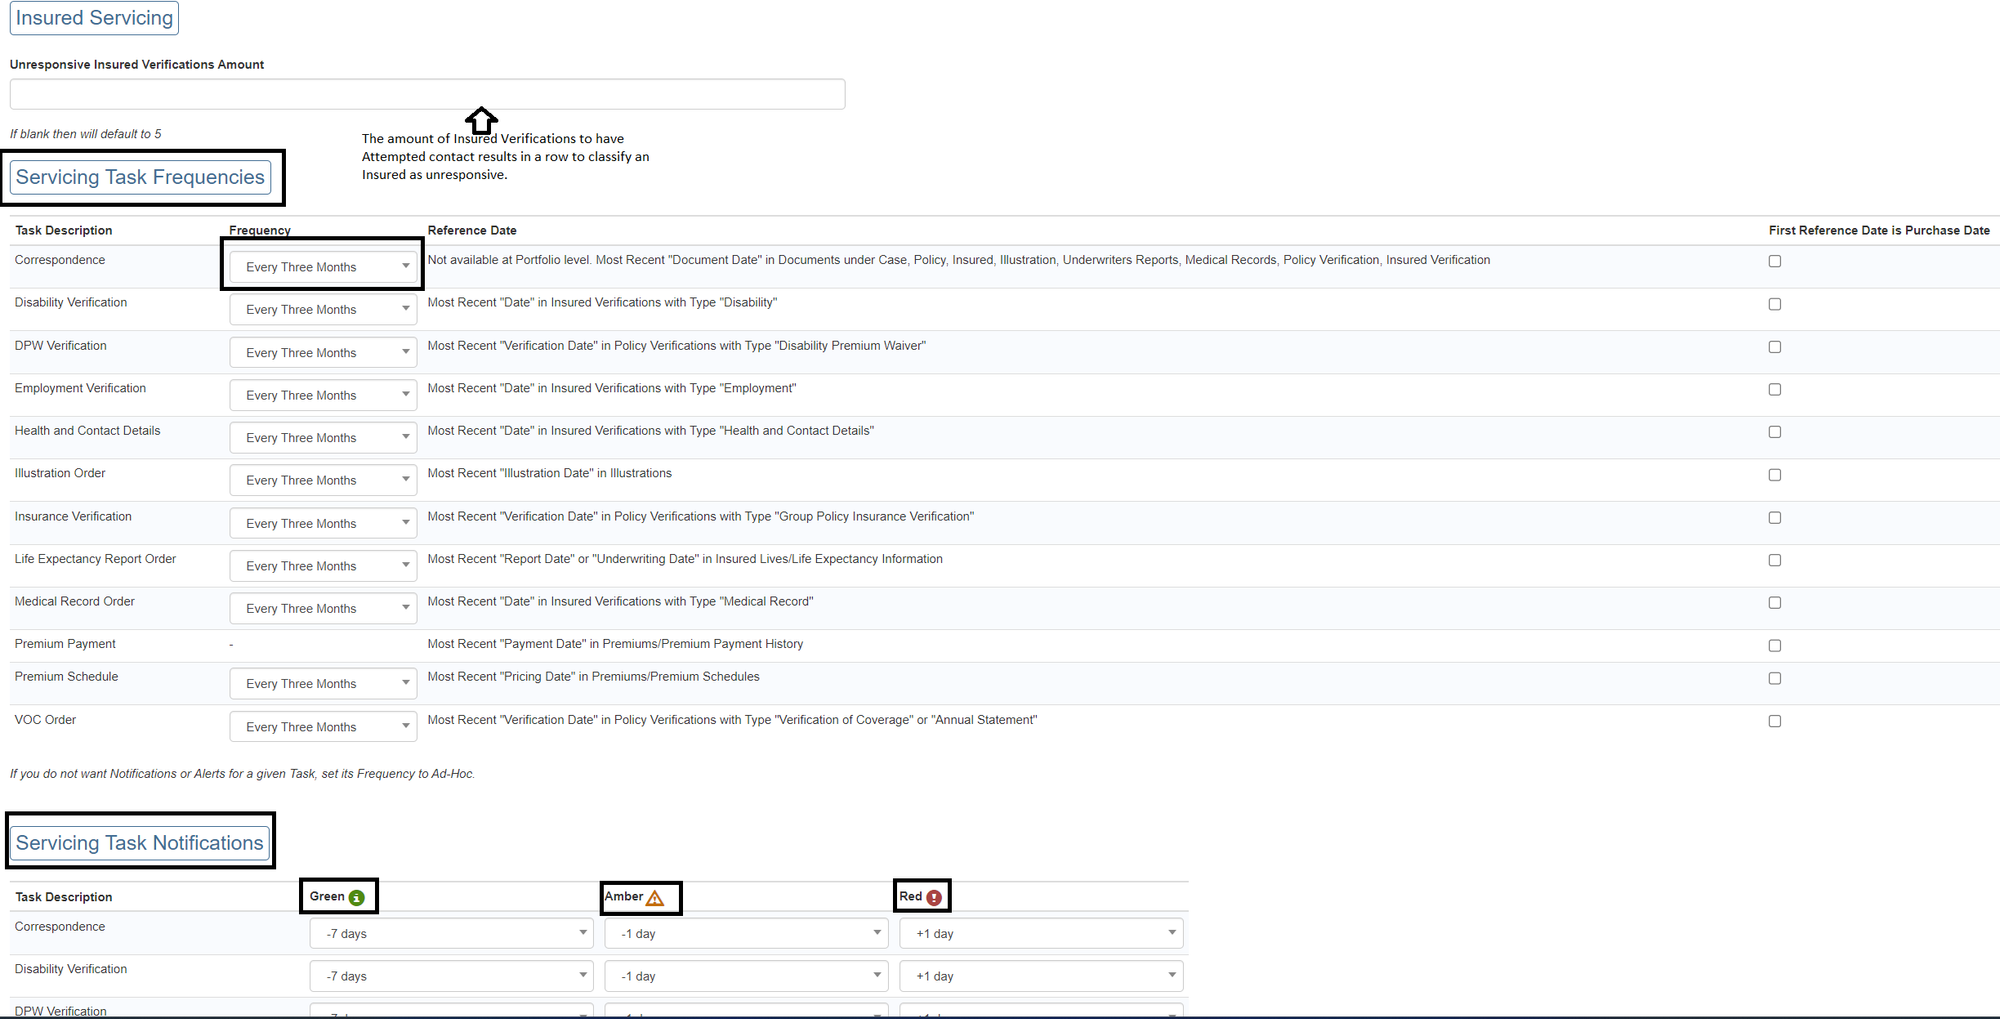Open Correspondence Green -7 days dropdown
This screenshot has width=2000, height=1019.
click(x=451, y=934)
